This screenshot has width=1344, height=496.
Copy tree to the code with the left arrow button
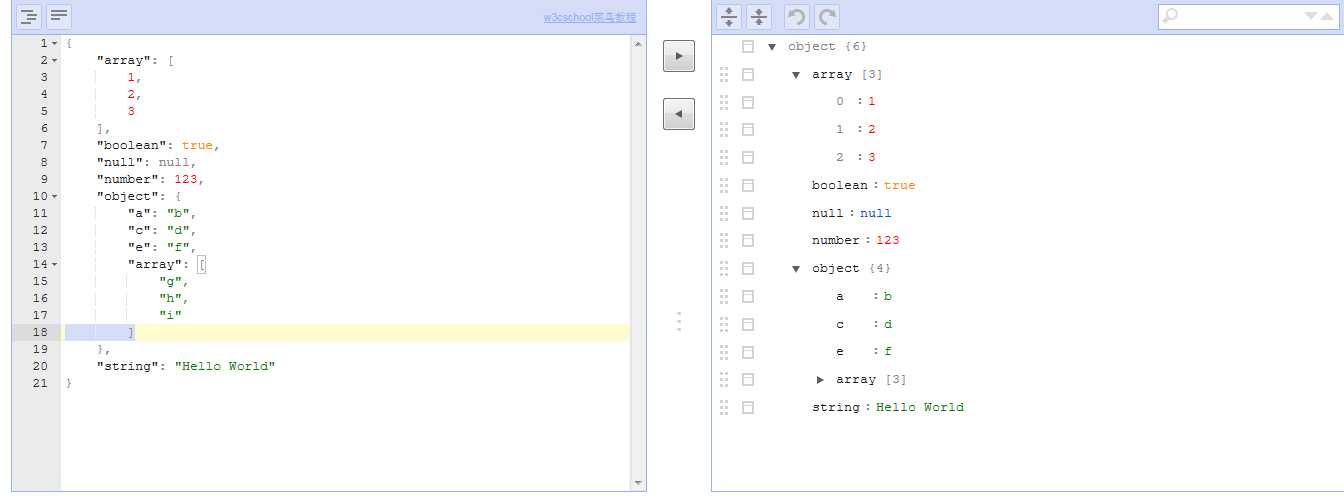(678, 114)
